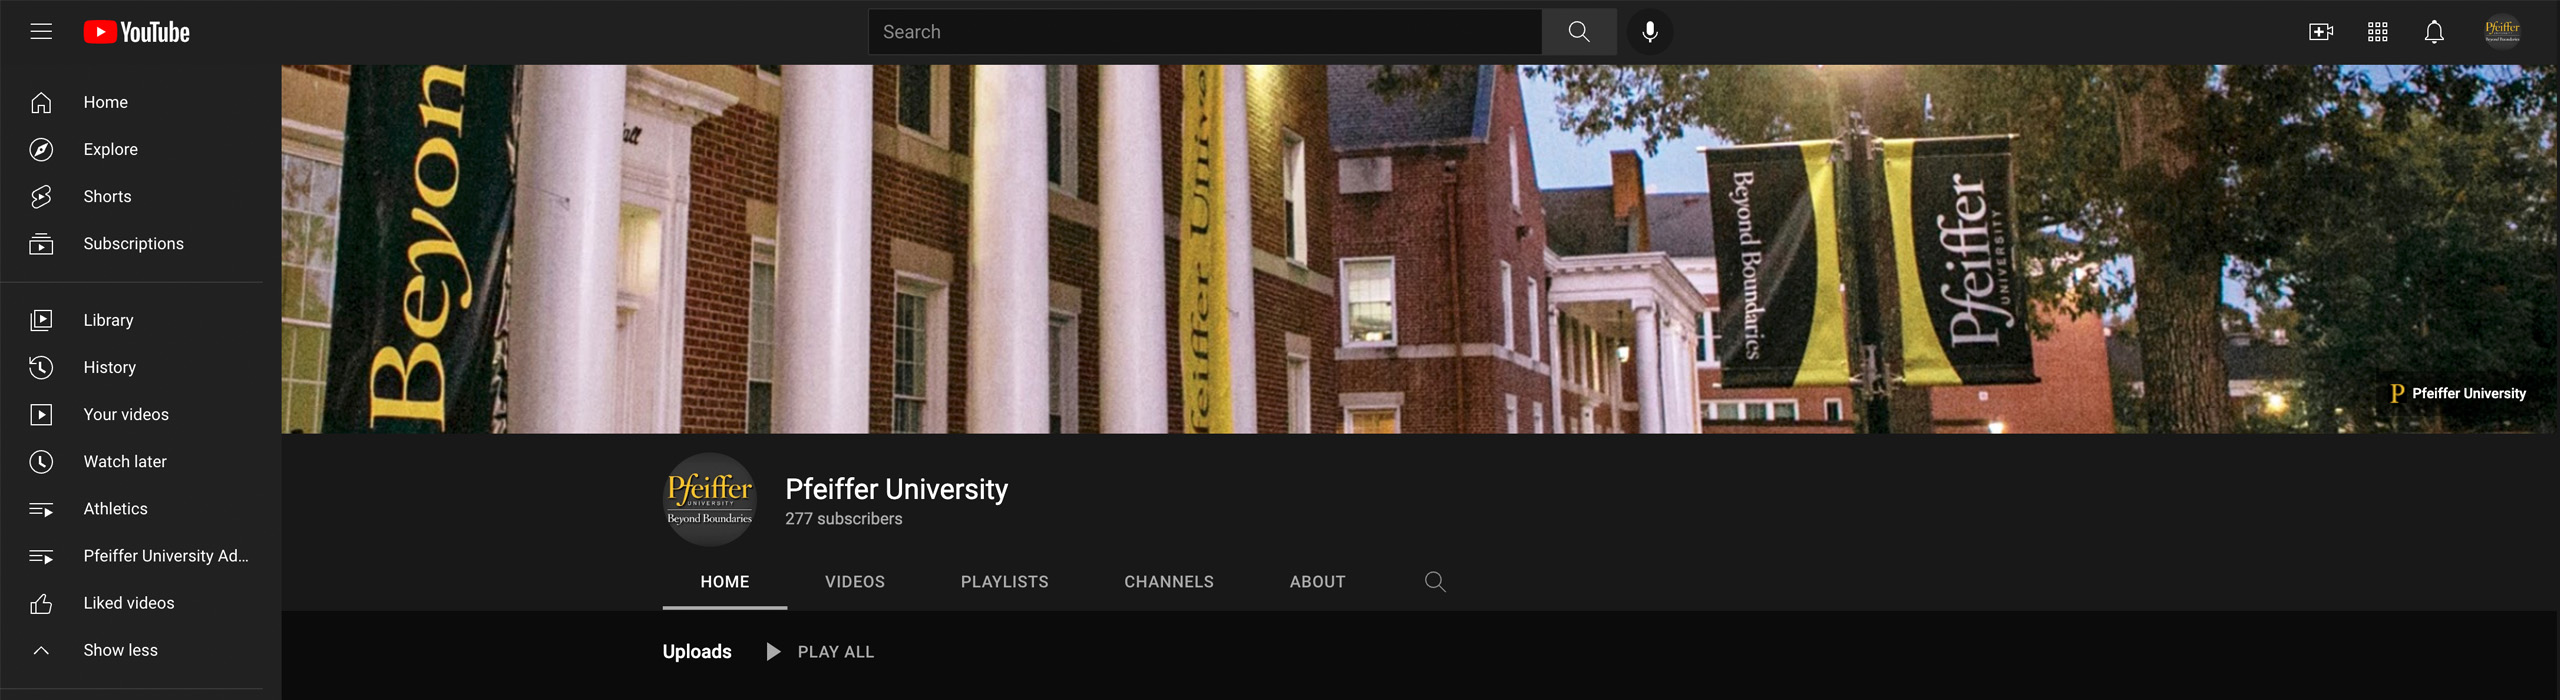Viewport: 2560px width, 700px height.
Task: Open the Uploads section link
Action: (697, 652)
